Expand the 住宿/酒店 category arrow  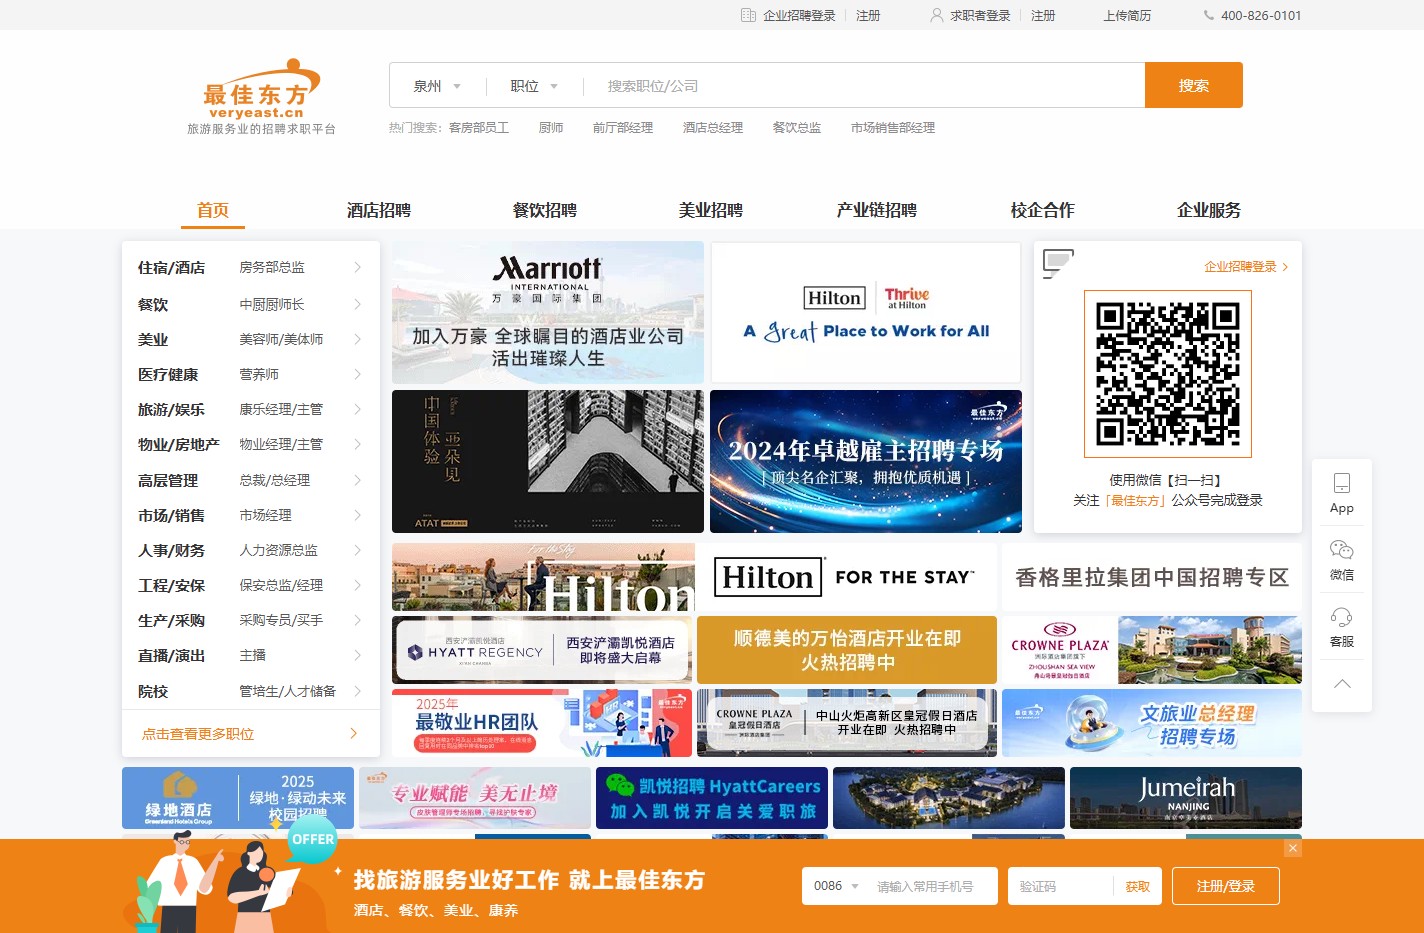[357, 267]
